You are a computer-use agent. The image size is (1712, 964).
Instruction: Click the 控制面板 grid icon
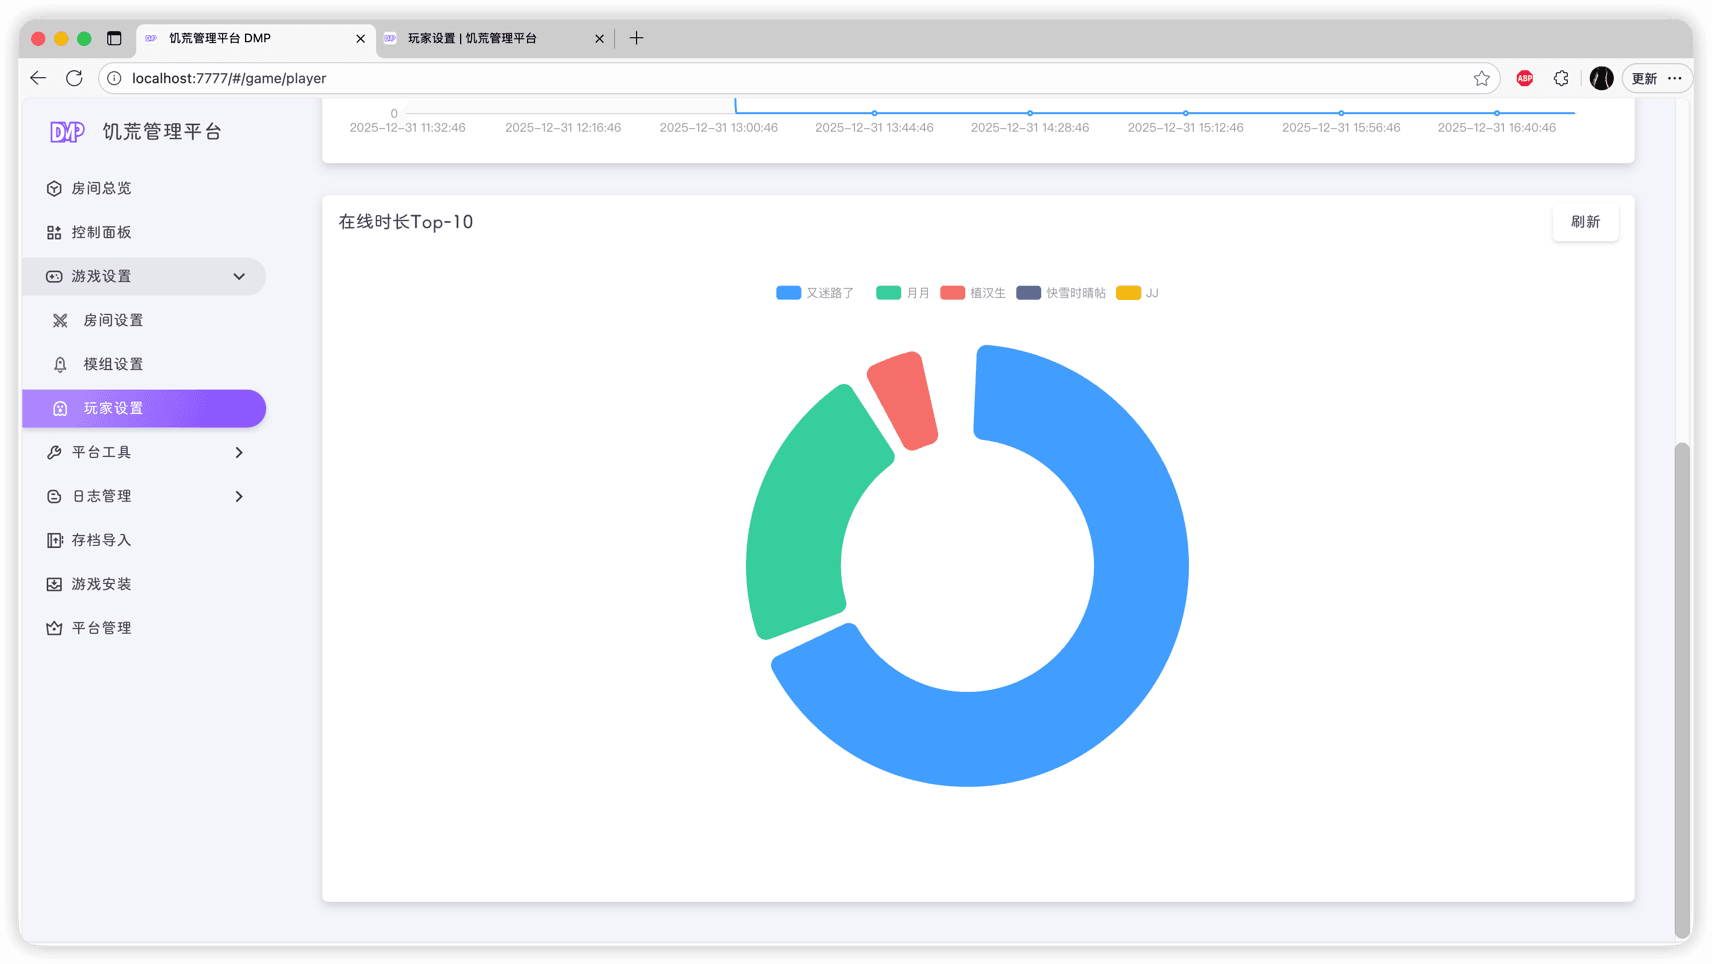point(54,232)
